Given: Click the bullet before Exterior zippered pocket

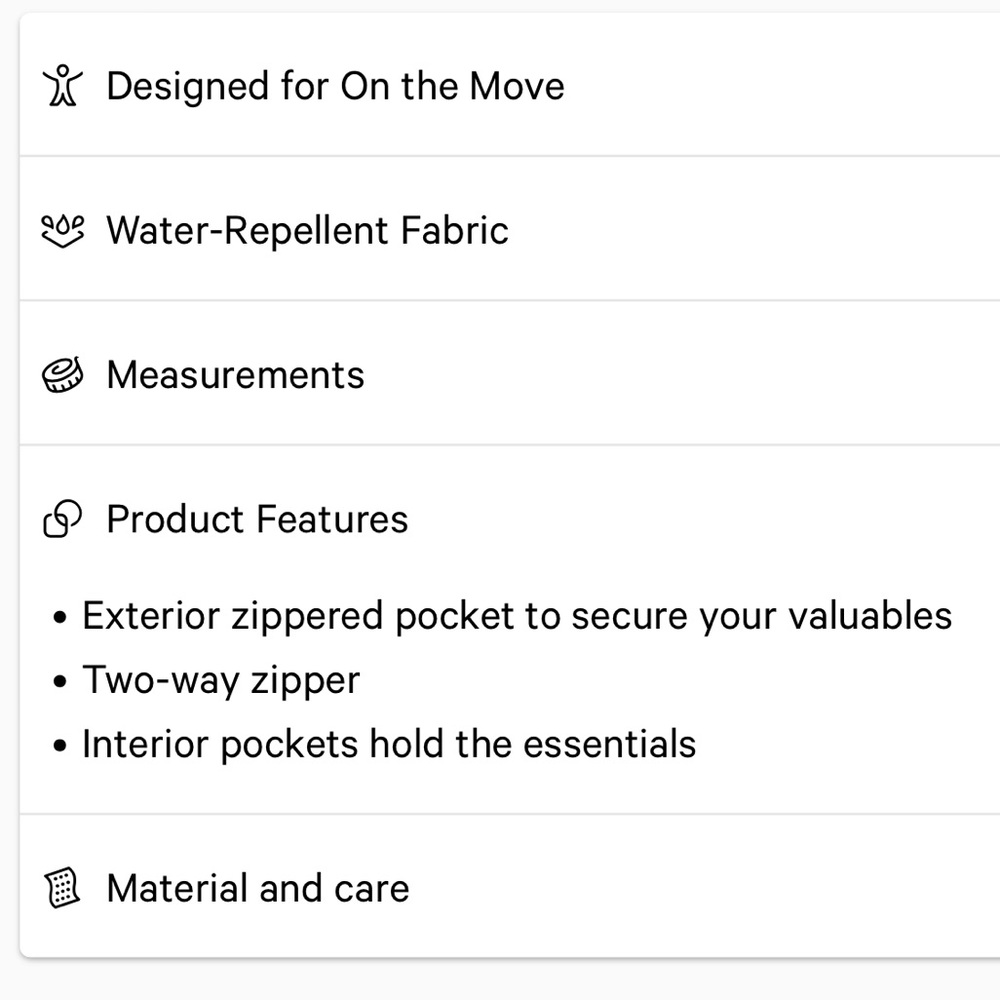Looking at the screenshot, I should [61, 618].
